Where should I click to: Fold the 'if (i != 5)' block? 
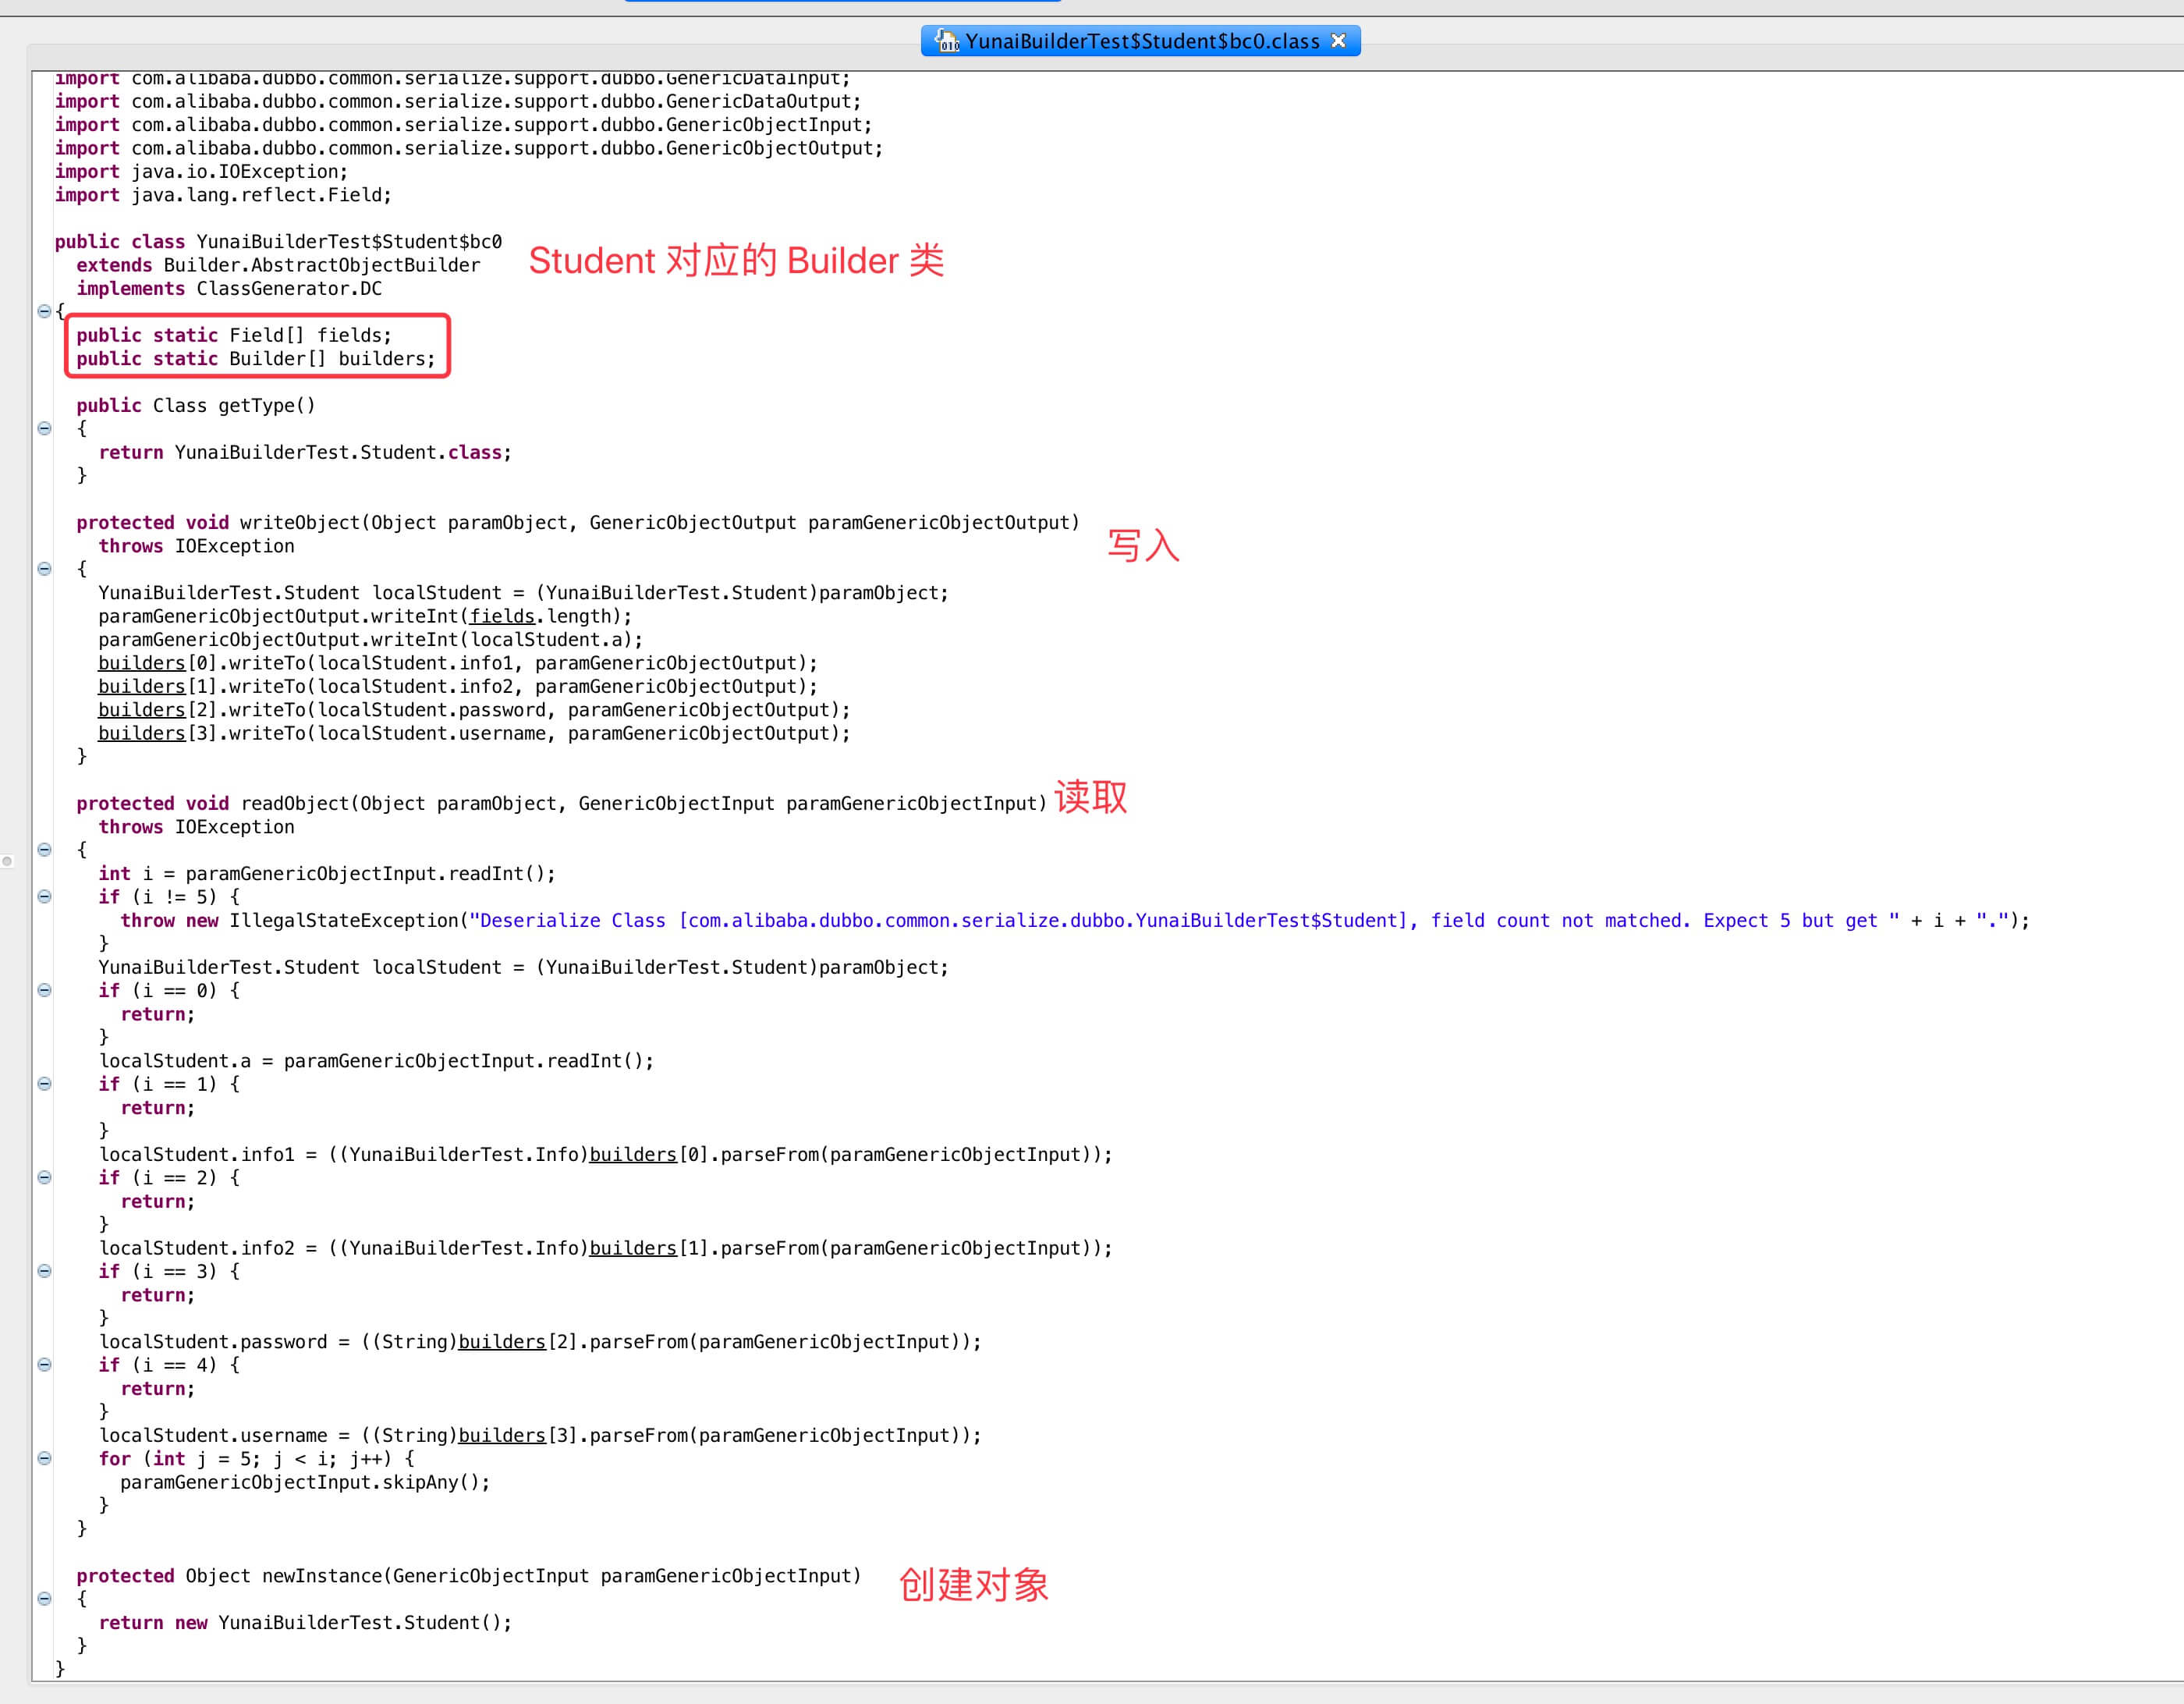click(x=44, y=896)
